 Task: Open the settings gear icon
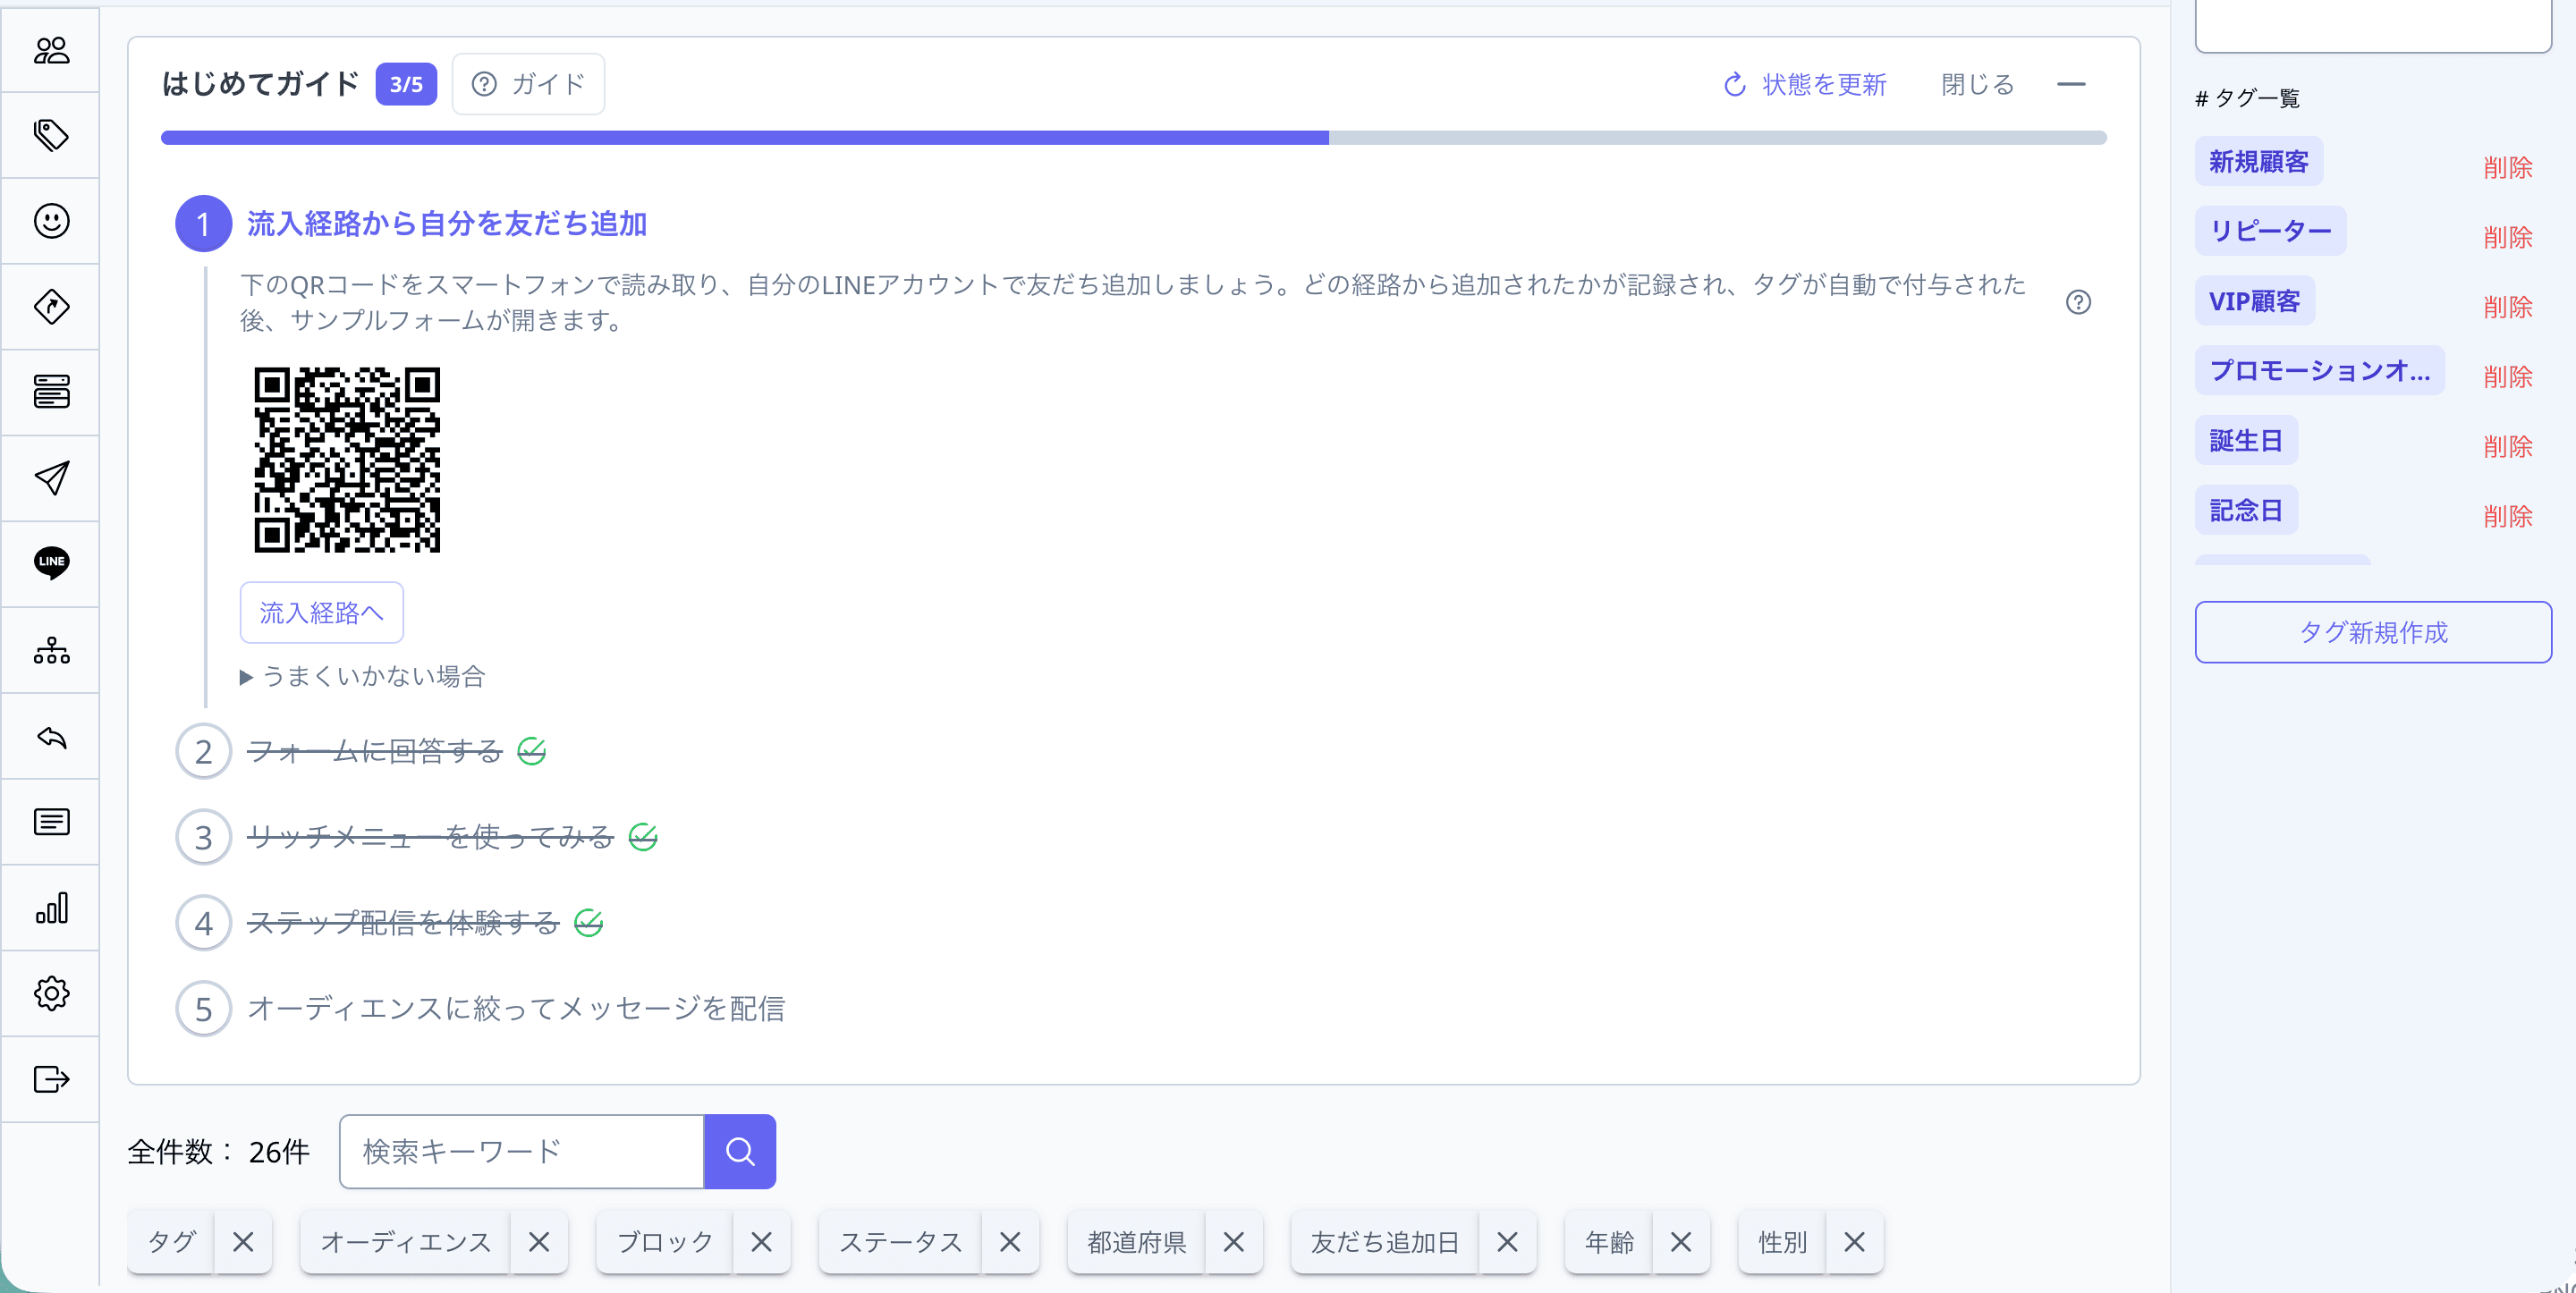coord(51,994)
